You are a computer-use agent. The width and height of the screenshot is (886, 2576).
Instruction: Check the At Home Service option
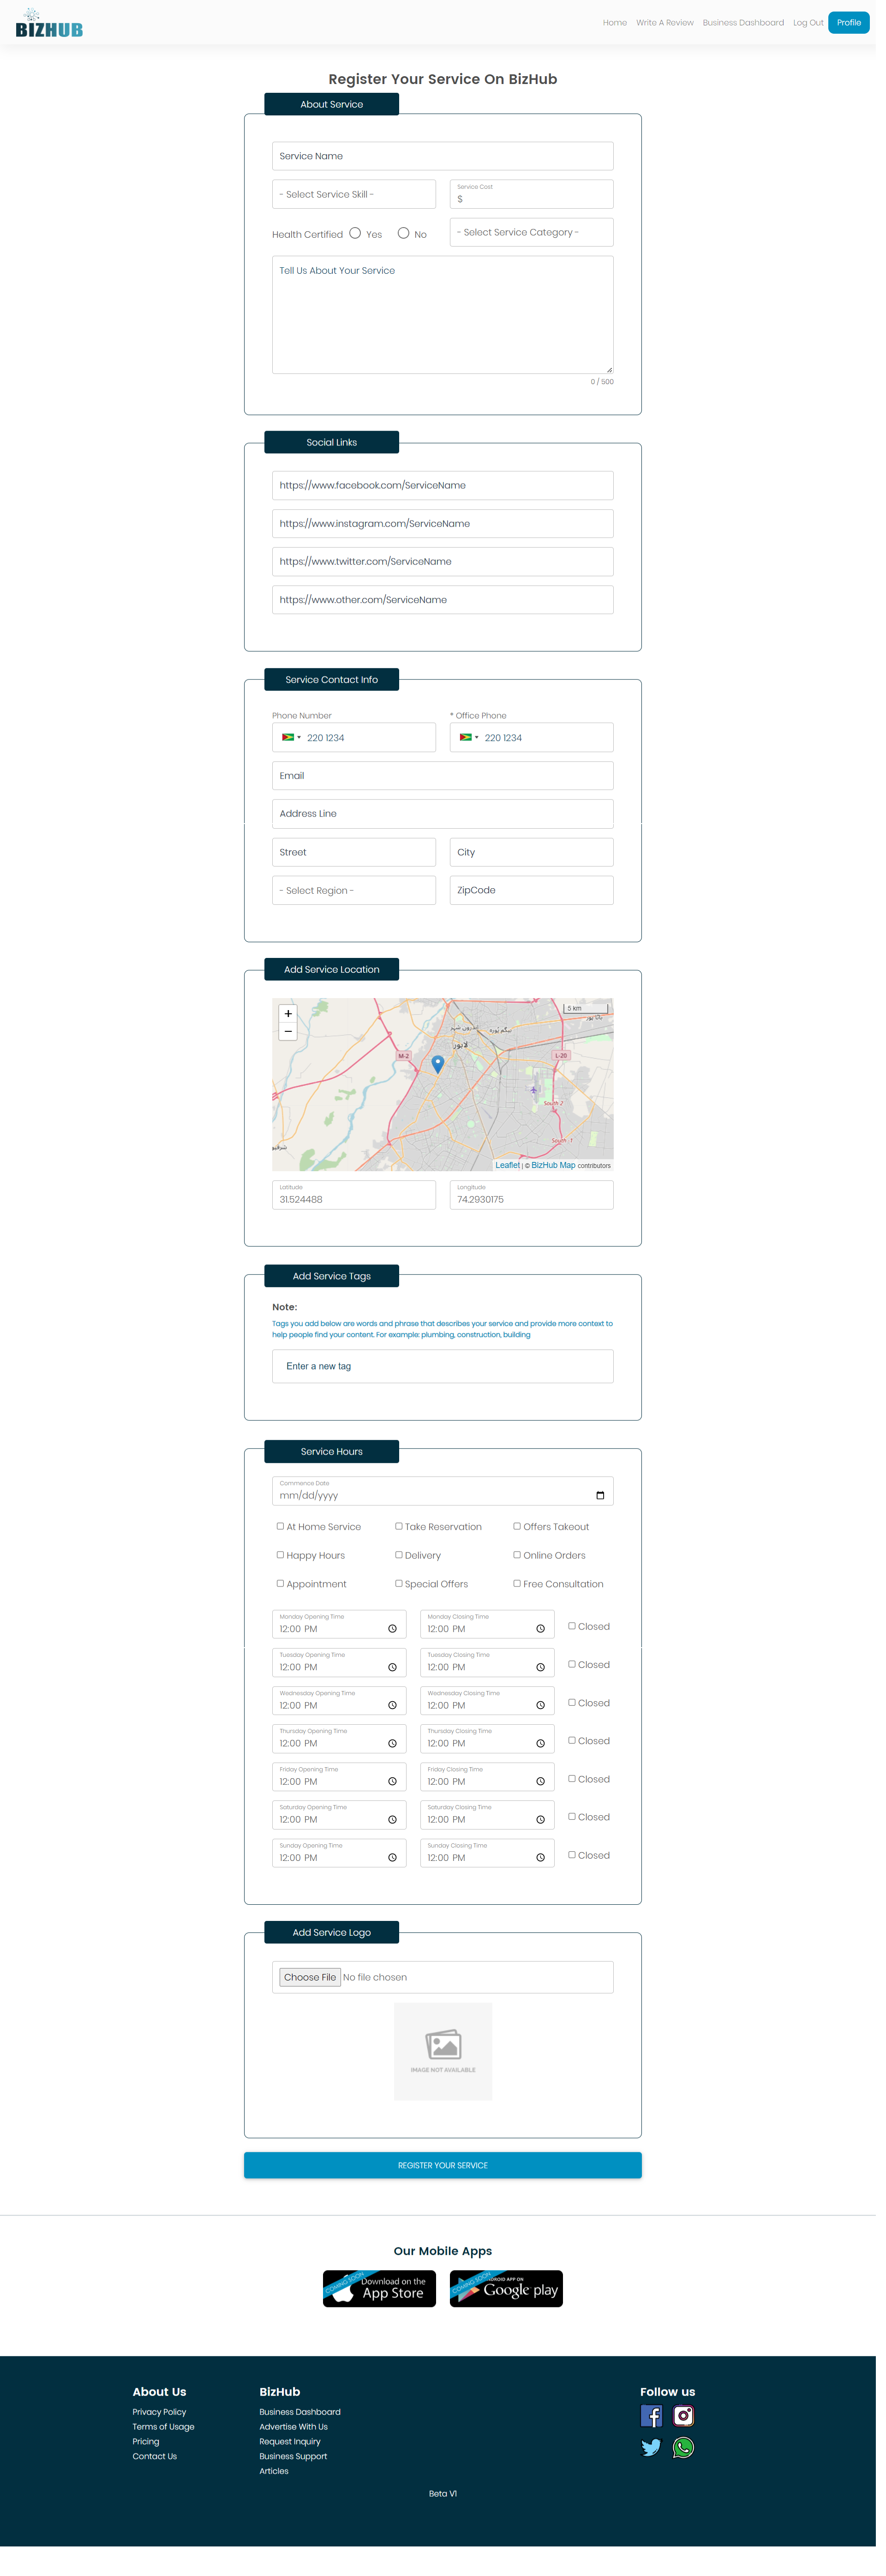click(280, 1526)
